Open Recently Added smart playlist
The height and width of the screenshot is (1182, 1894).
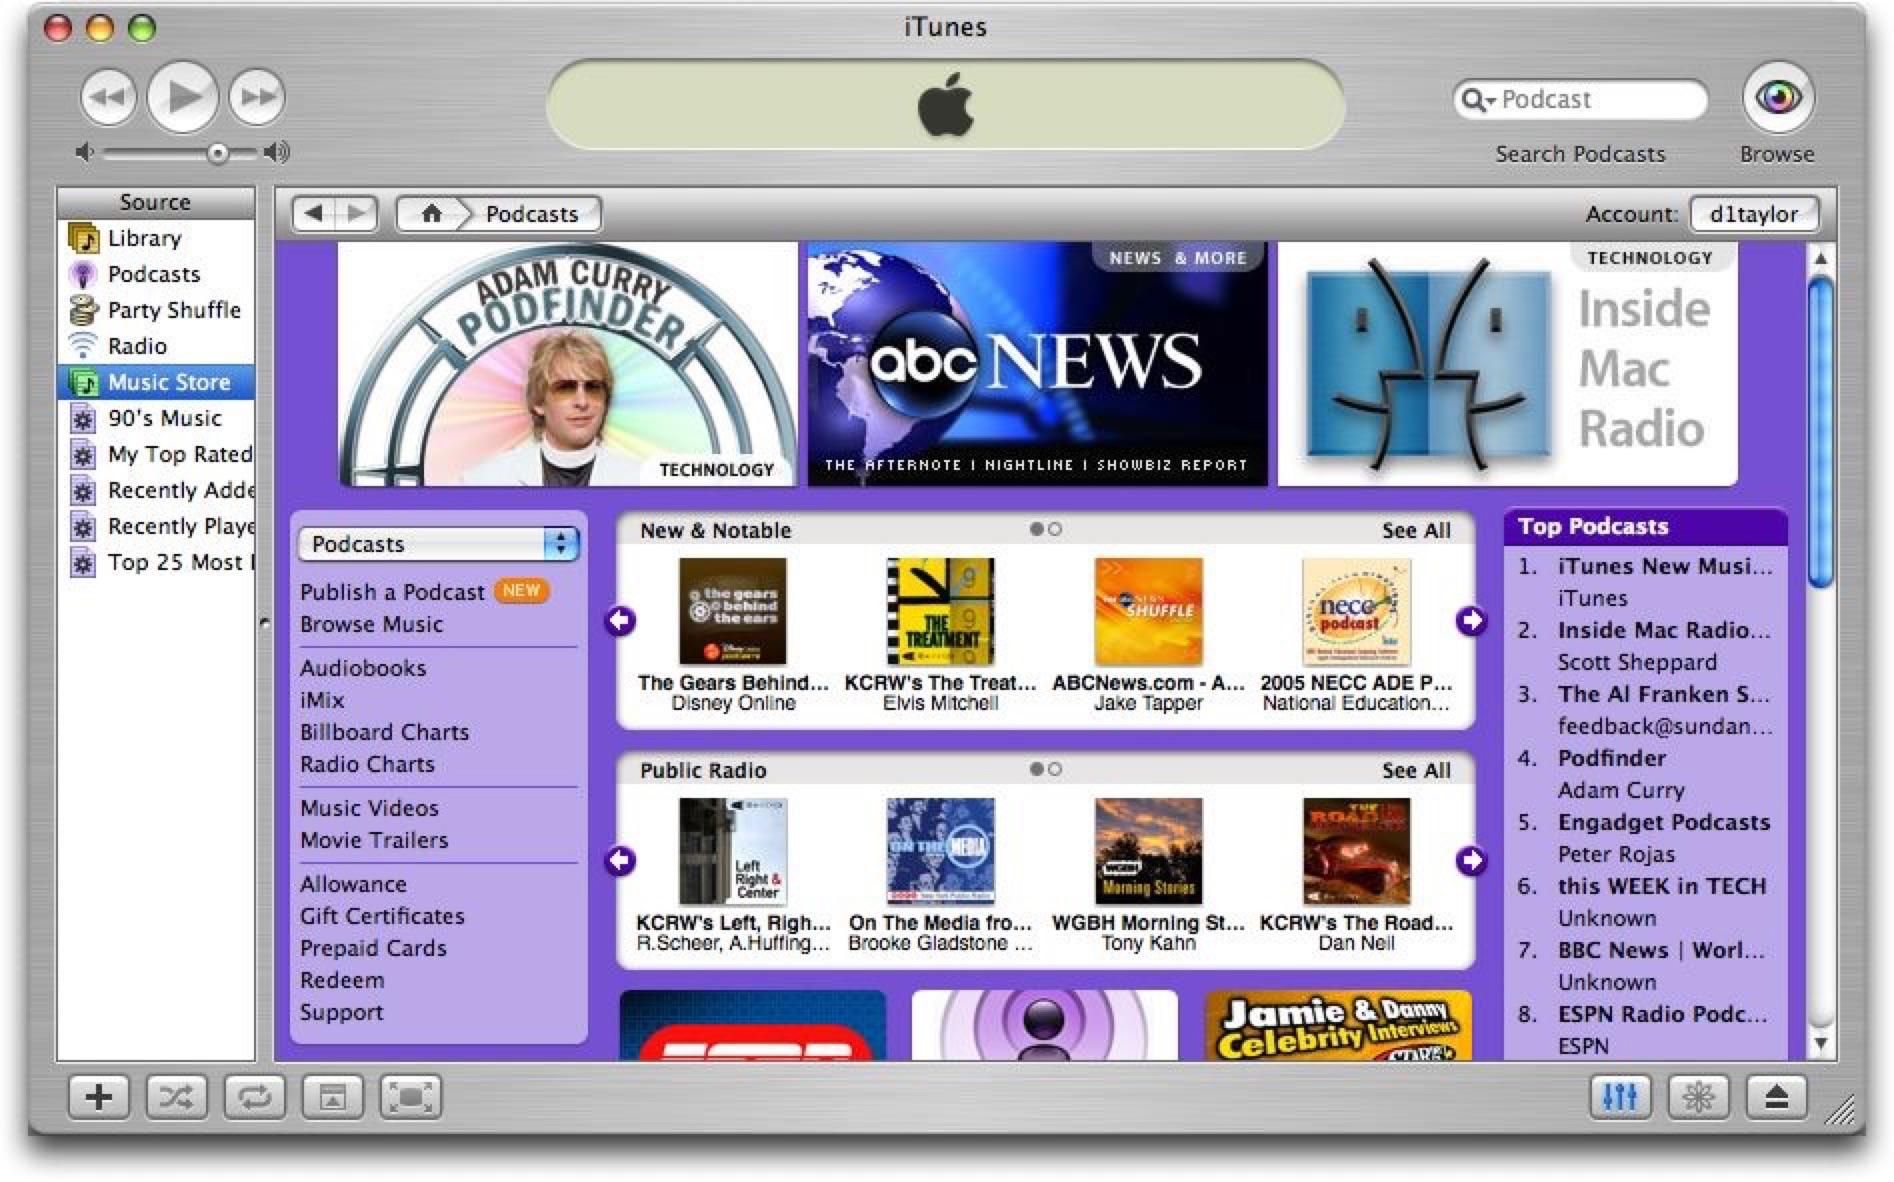[156, 490]
